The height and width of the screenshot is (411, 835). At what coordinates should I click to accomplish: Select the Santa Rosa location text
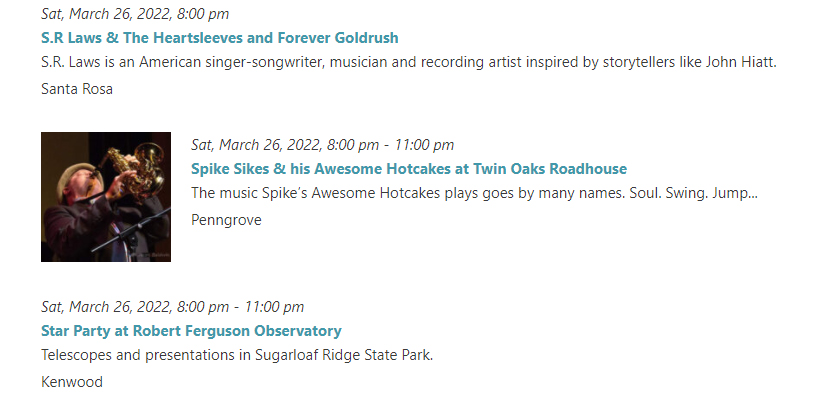tap(77, 89)
